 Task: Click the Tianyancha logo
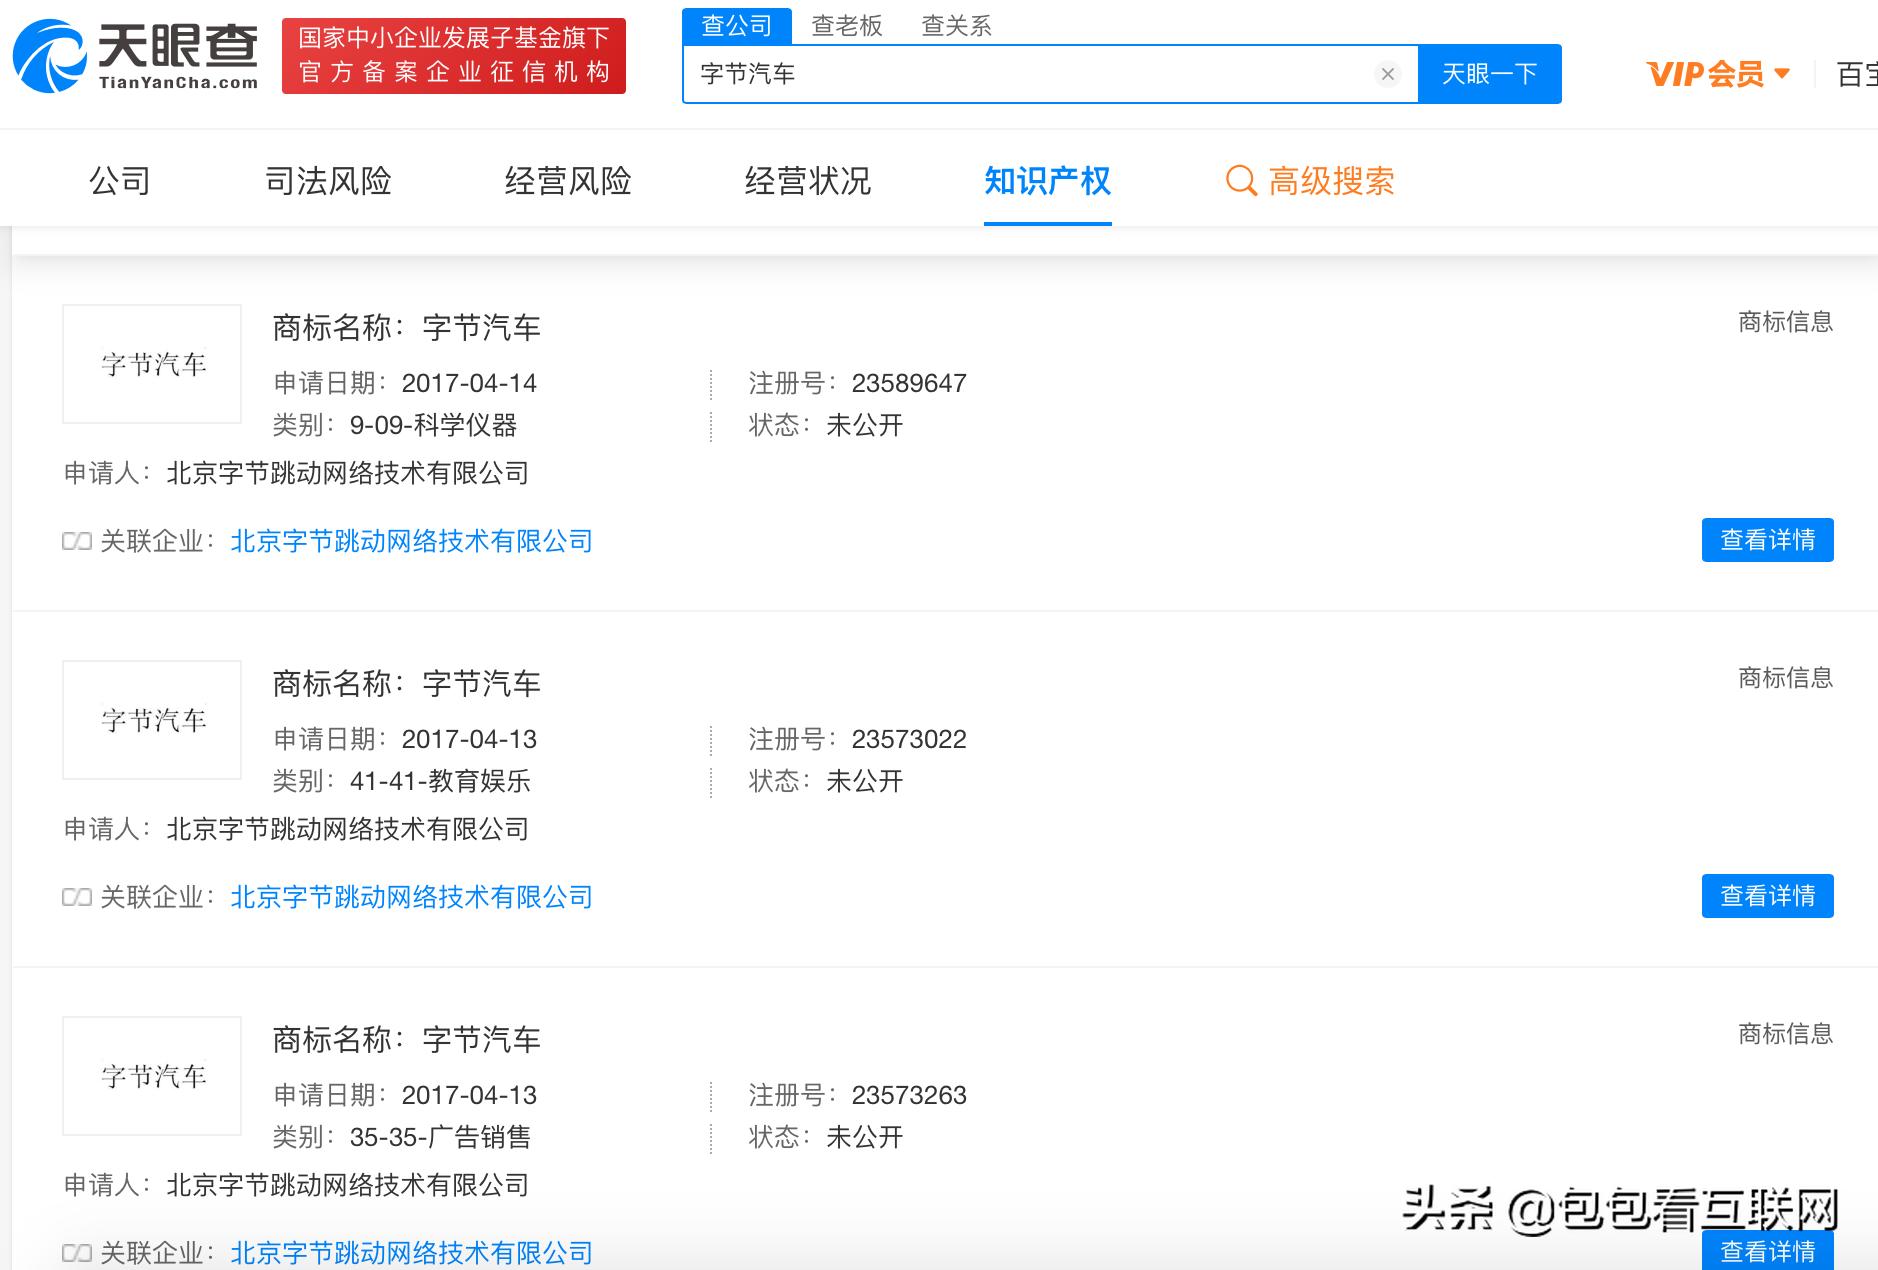tap(135, 57)
